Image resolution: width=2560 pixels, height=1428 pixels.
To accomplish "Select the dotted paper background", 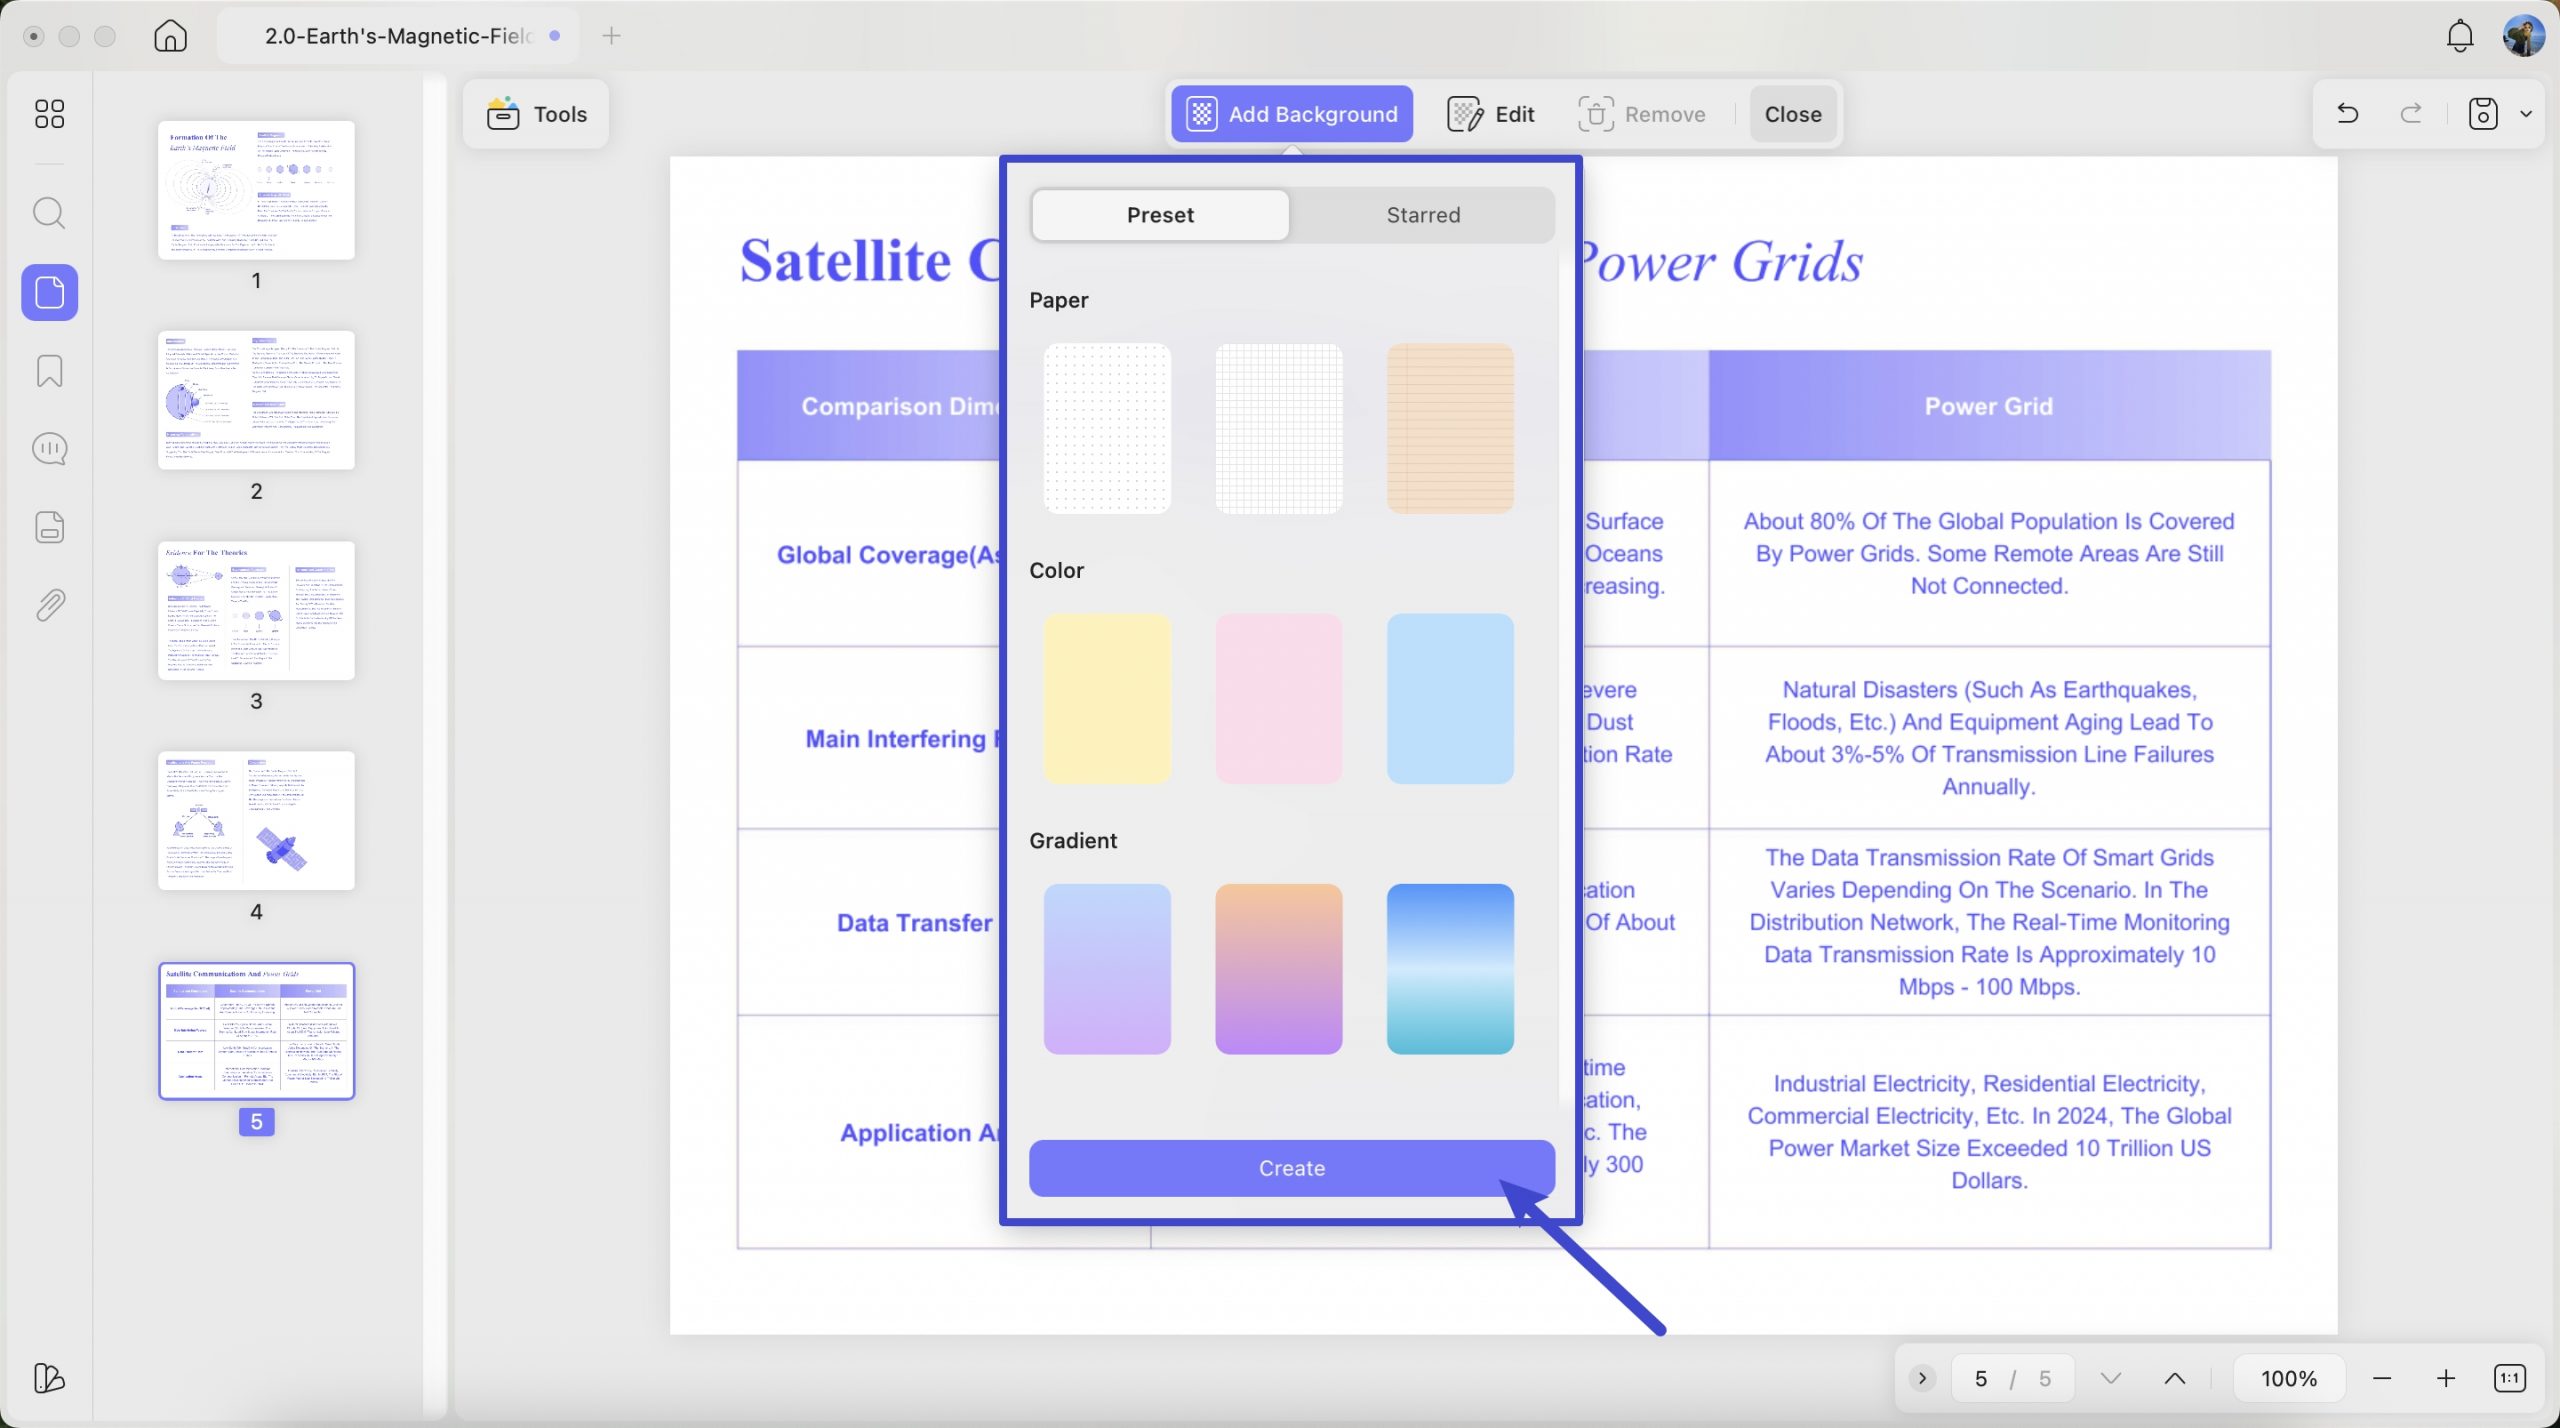I will [x=1107, y=429].
